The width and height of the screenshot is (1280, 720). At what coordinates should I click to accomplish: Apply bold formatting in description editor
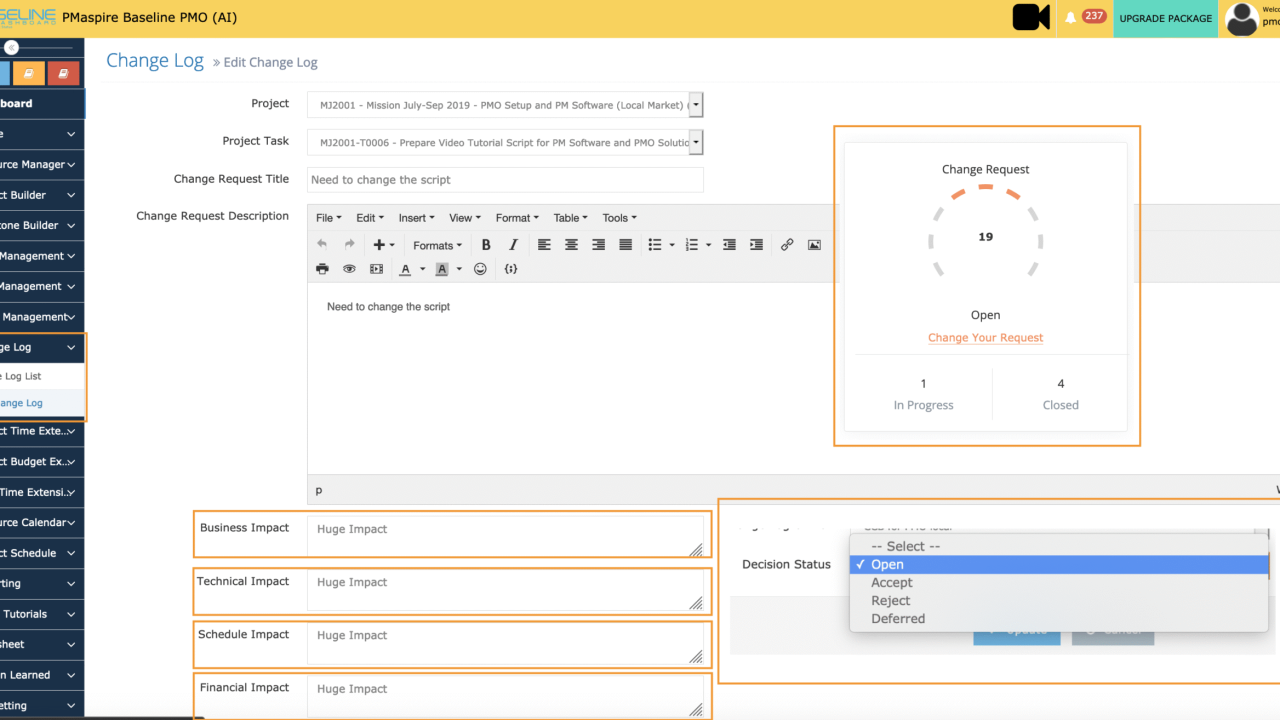click(486, 244)
